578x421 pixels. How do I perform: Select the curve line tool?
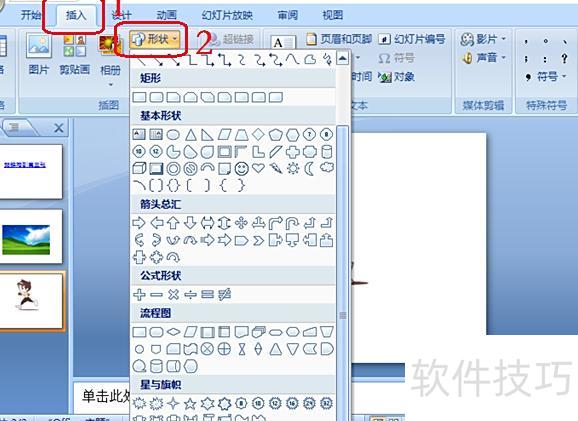pos(292,59)
